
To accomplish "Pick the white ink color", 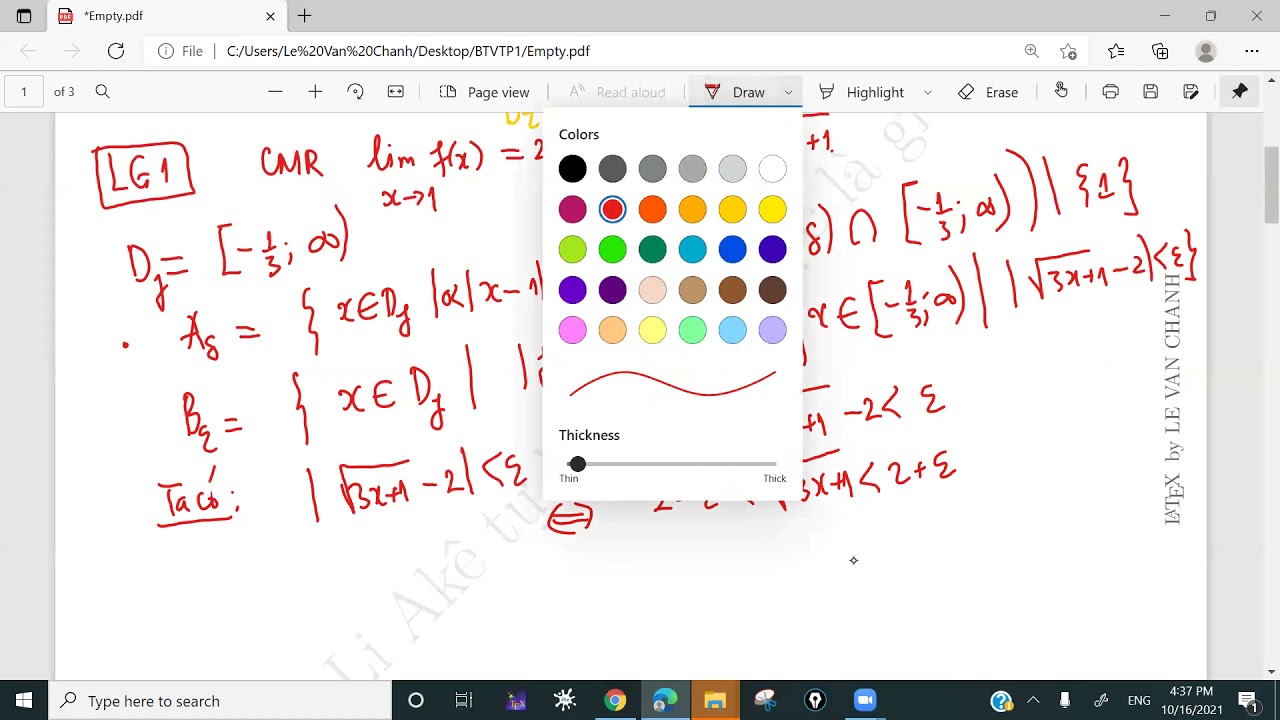I will [772, 169].
